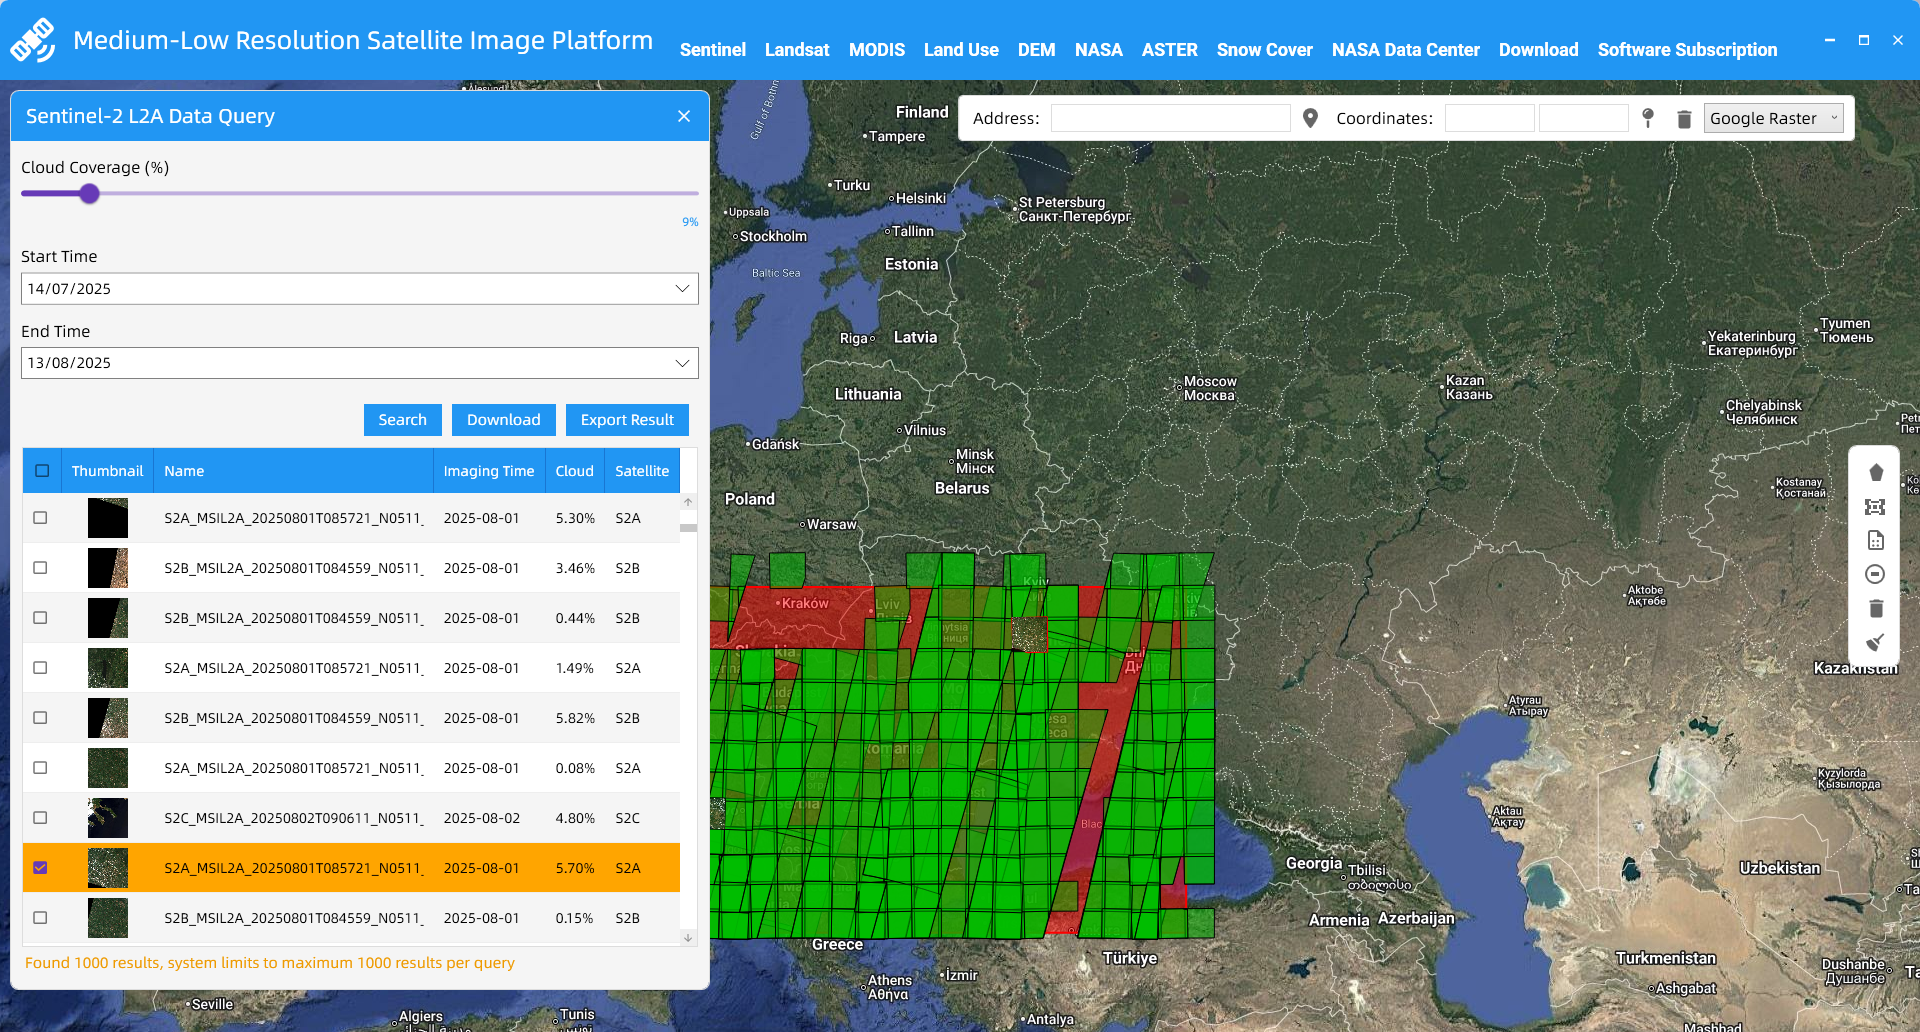Click the Search button
The height and width of the screenshot is (1032, 1920).
[x=402, y=420]
